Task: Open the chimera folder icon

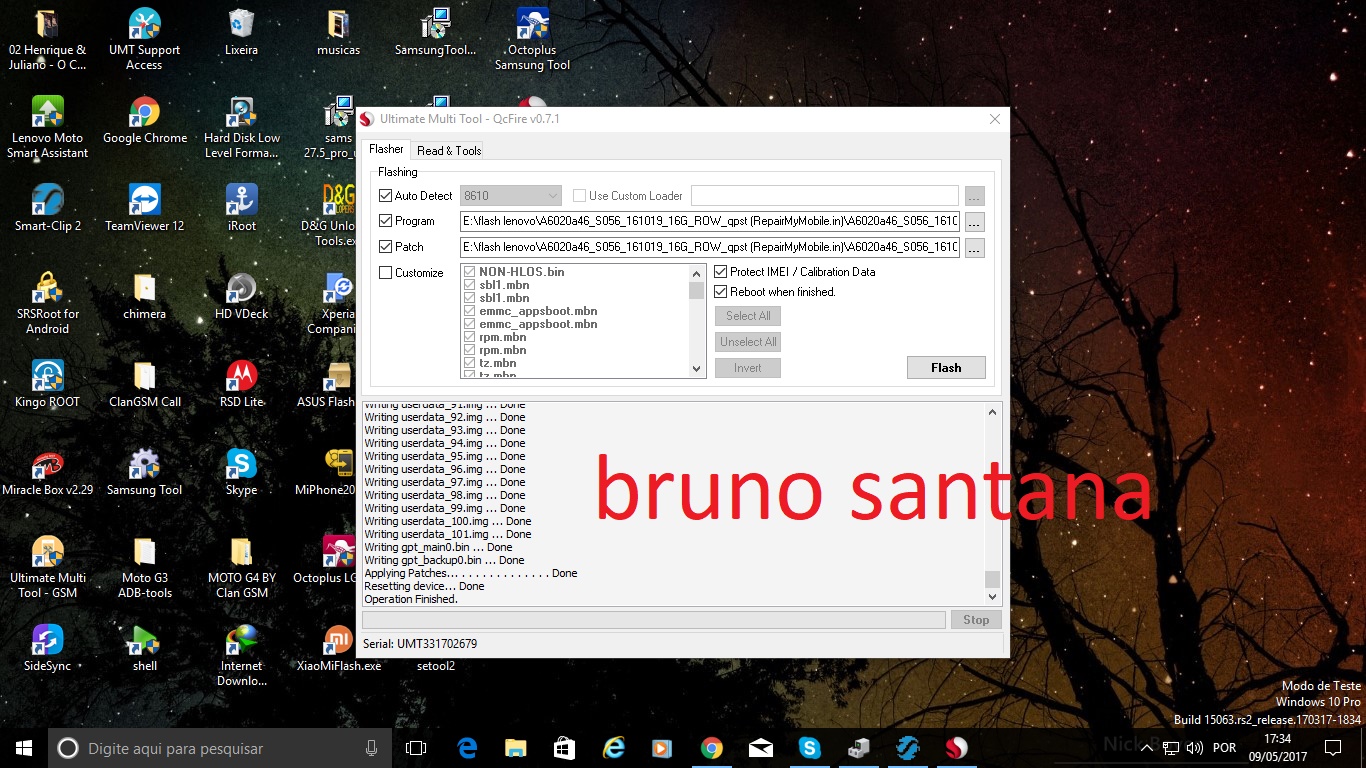Action: (x=145, y=297)
